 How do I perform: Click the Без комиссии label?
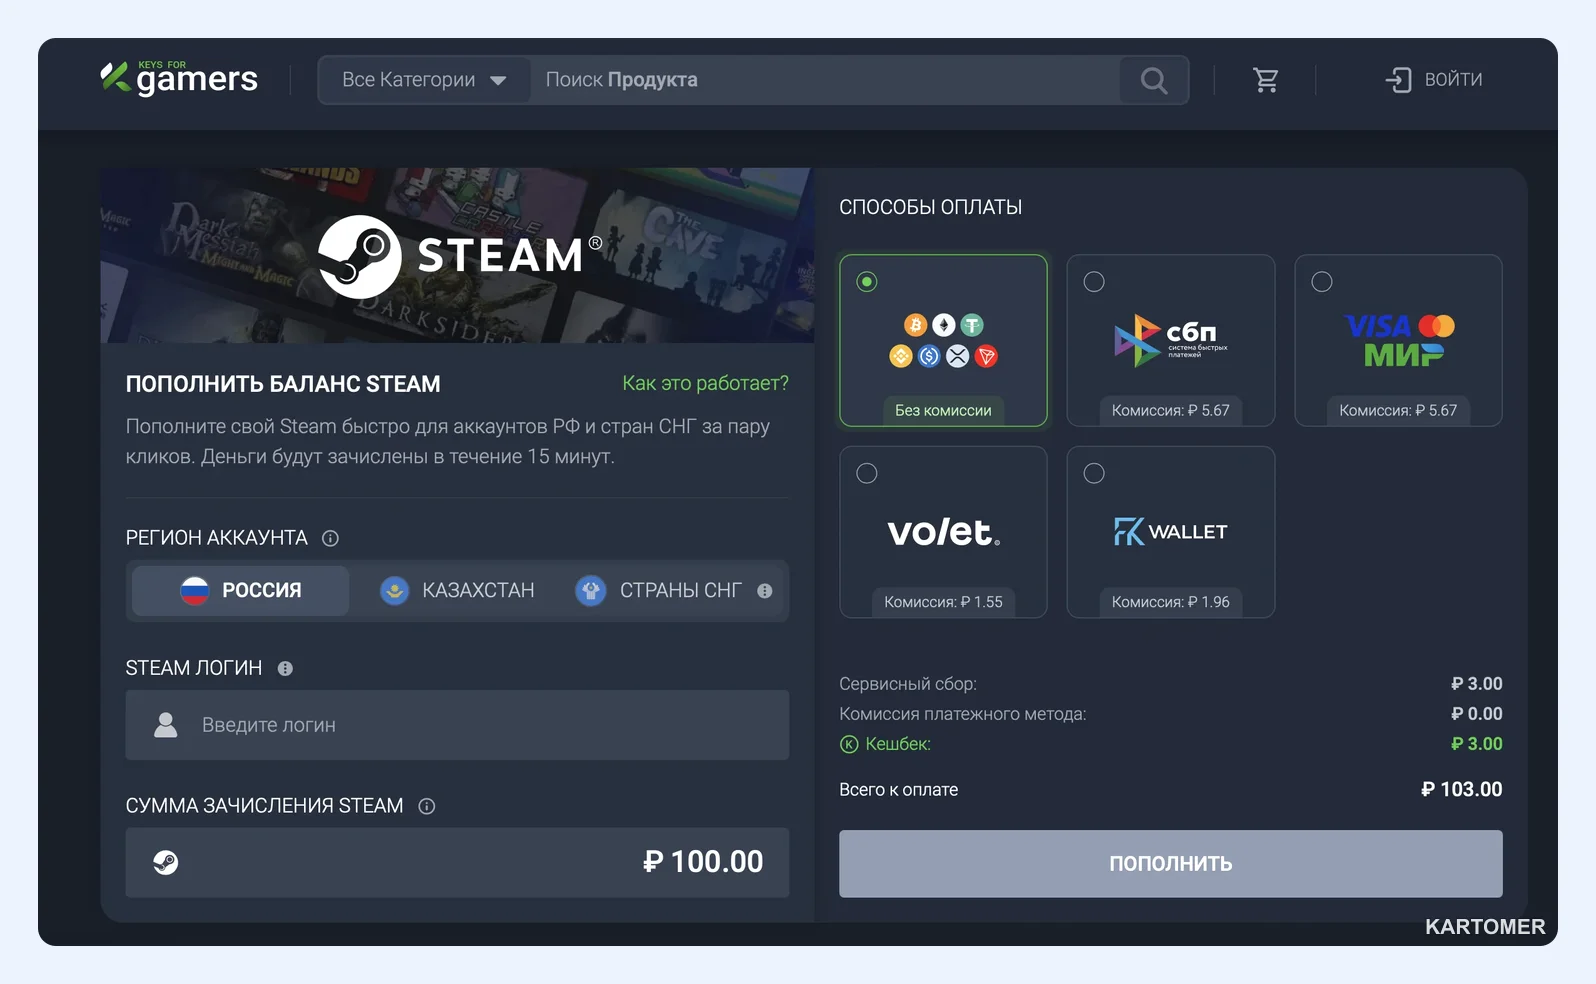coord(943,410)
